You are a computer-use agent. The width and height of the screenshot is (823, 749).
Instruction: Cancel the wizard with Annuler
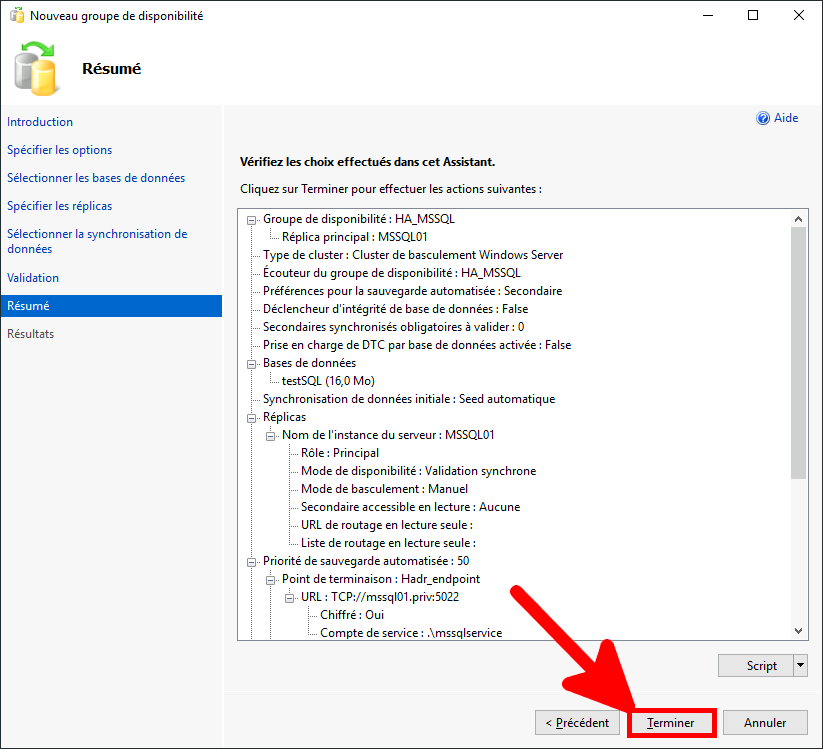(765, 723)
